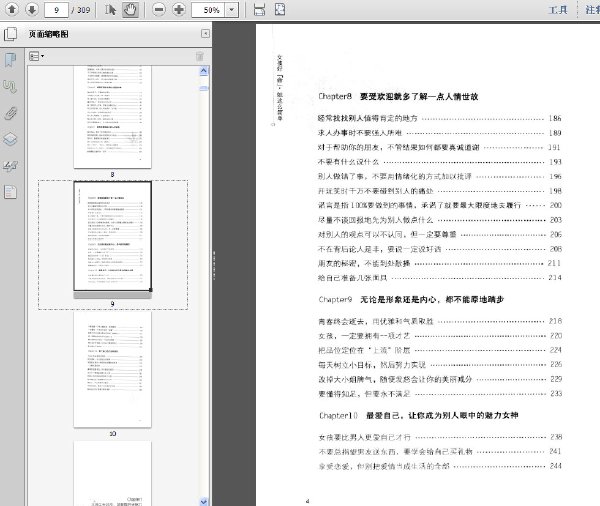The height and width of the screenshot is (506, 600).
Task: Open the page thumbnails panel icon
Action: [x=10, y=34]
